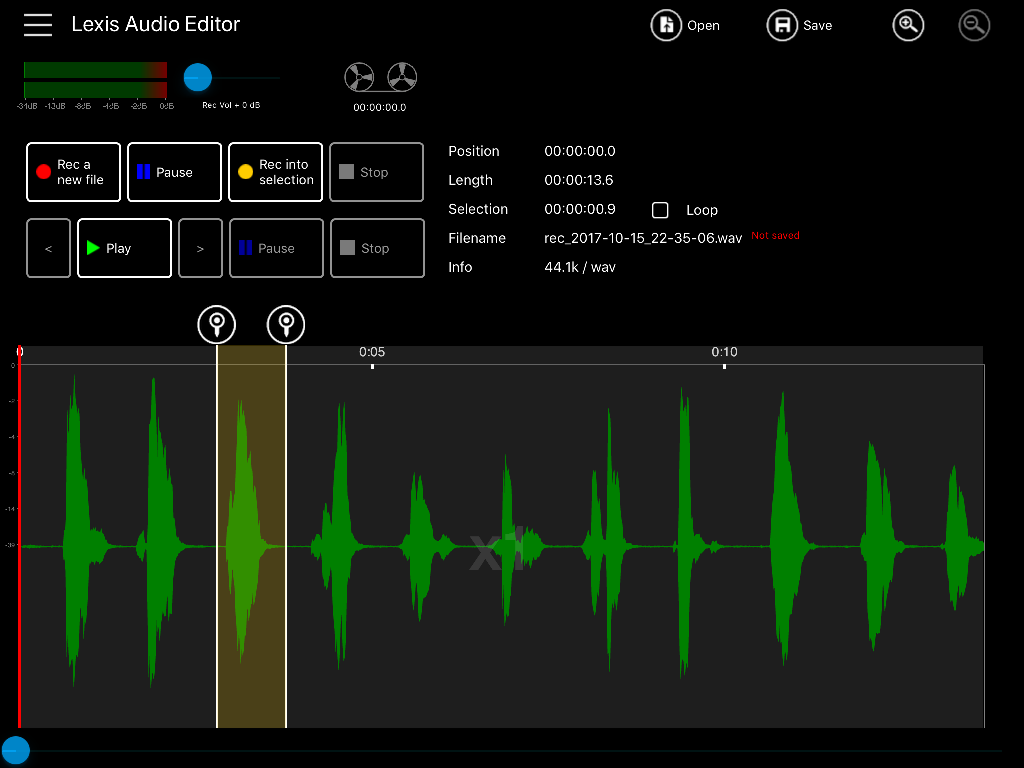Play the audio
This screenshot has height=768, width=1024.
[125, 248]
